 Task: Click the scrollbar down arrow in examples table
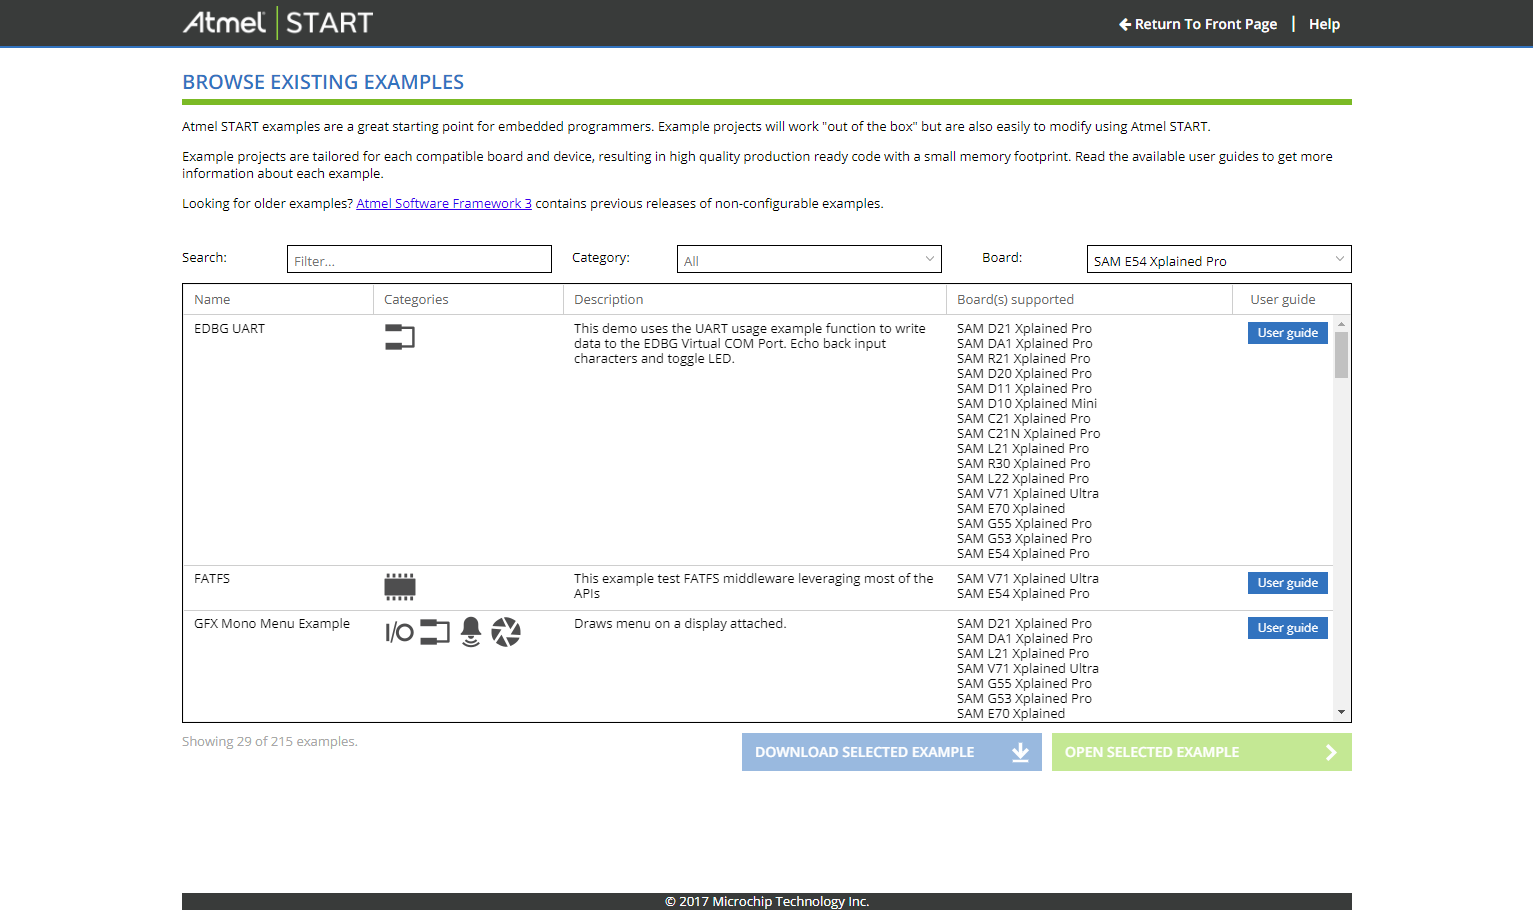[x=1342, y=712]
